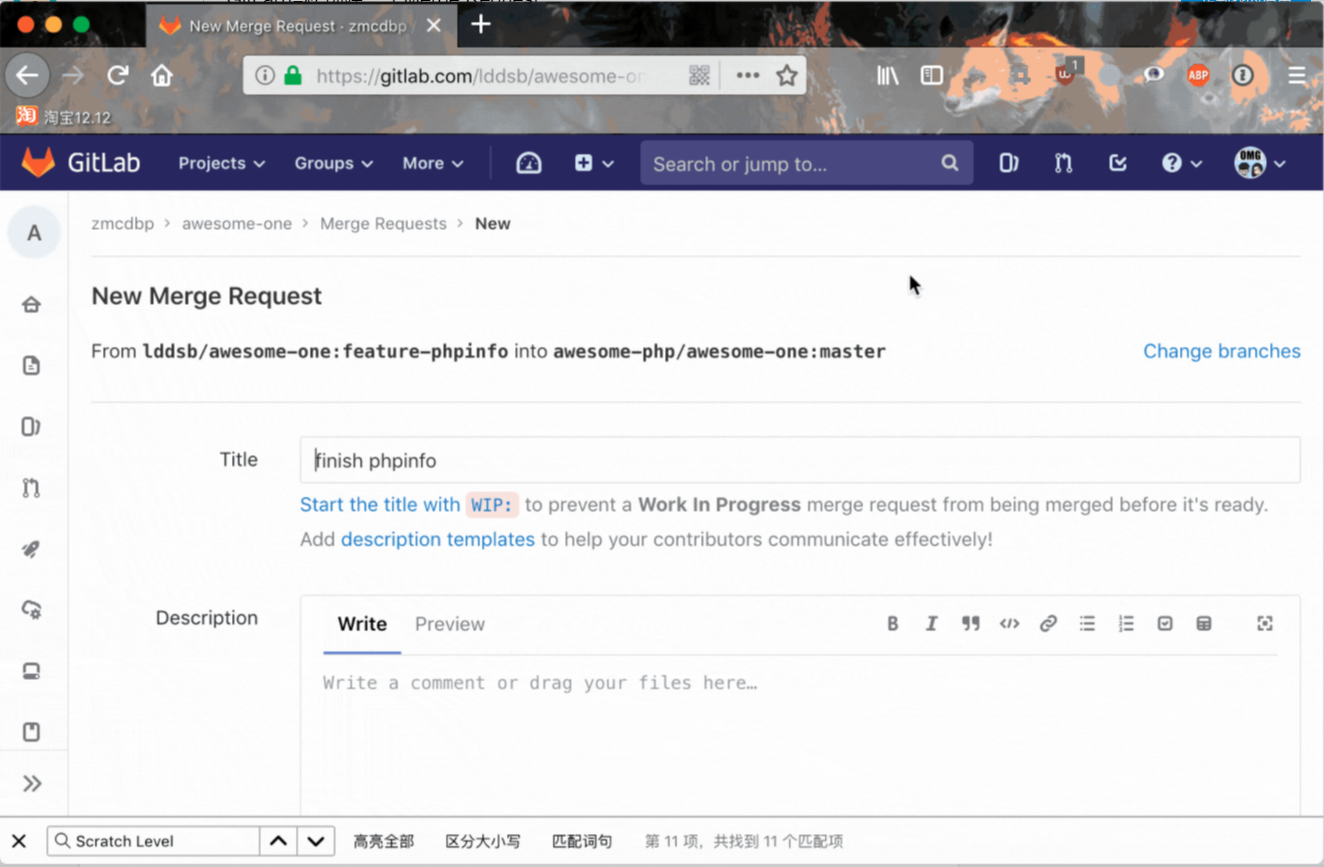Click the Change branches link

[x=1221, y=351]
